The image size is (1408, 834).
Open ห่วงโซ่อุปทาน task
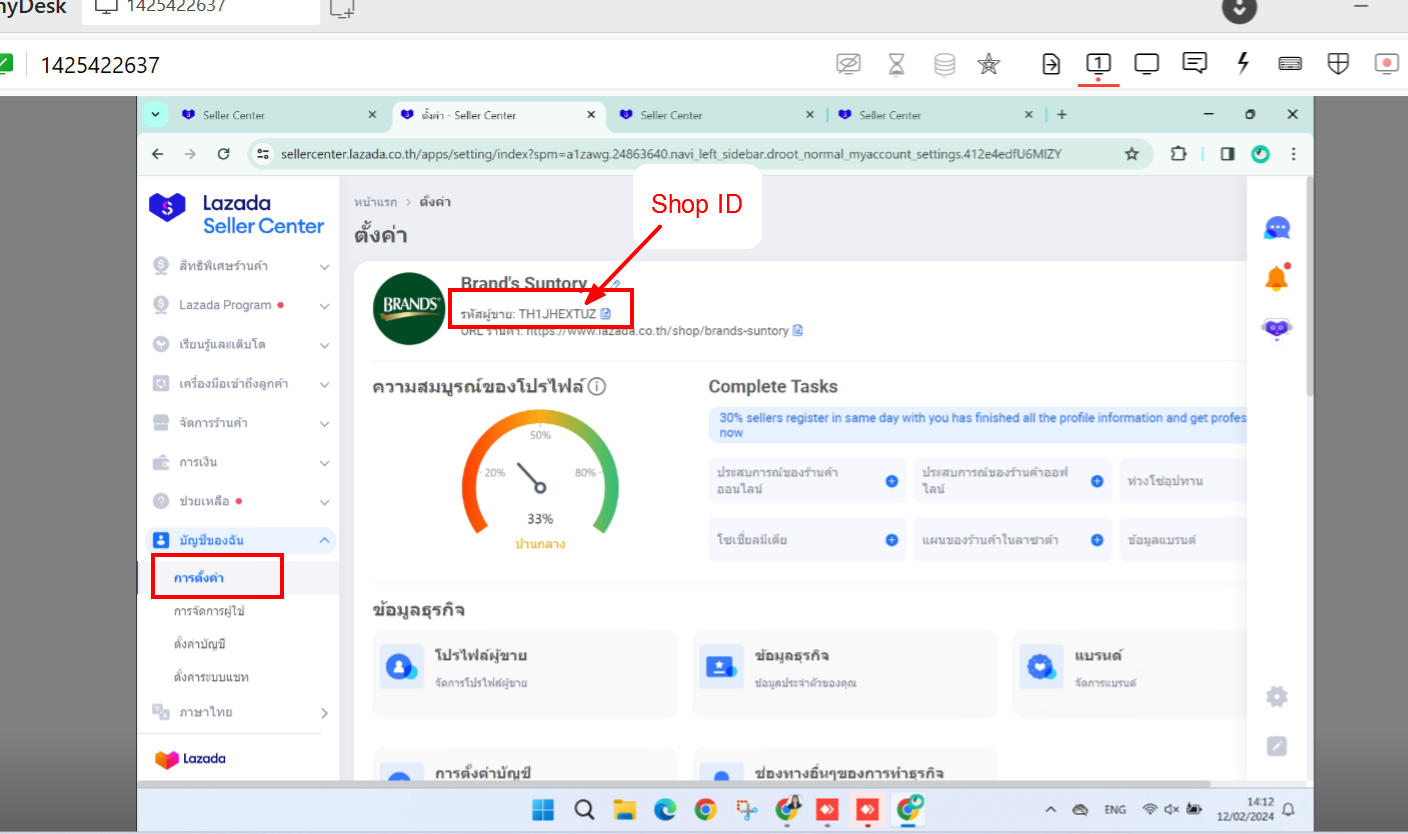[x=1182, y=481]
